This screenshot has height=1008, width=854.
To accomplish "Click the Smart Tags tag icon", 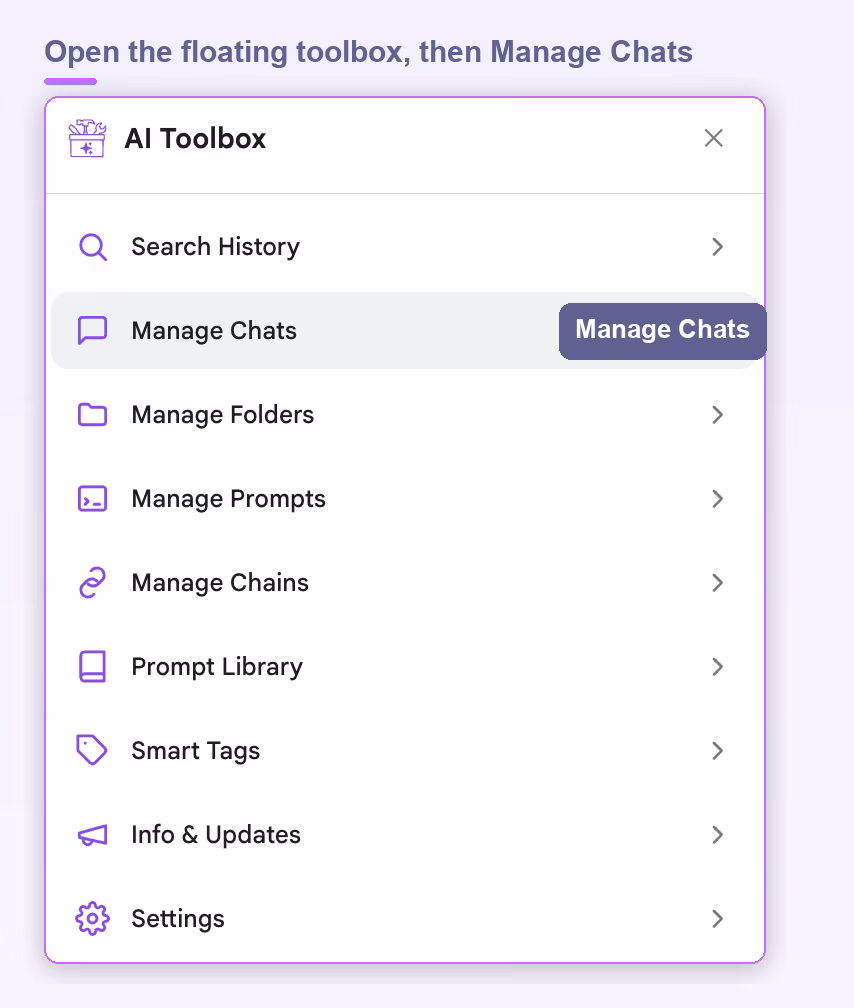I will [92, 750].
